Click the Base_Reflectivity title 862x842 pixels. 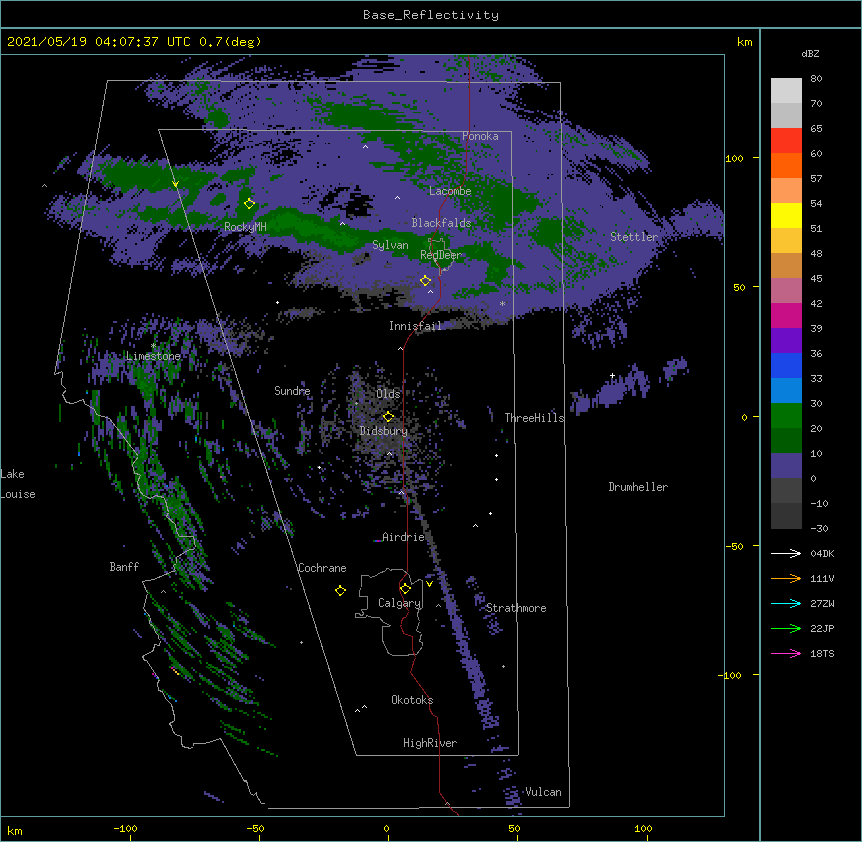(x=431, y=15)
